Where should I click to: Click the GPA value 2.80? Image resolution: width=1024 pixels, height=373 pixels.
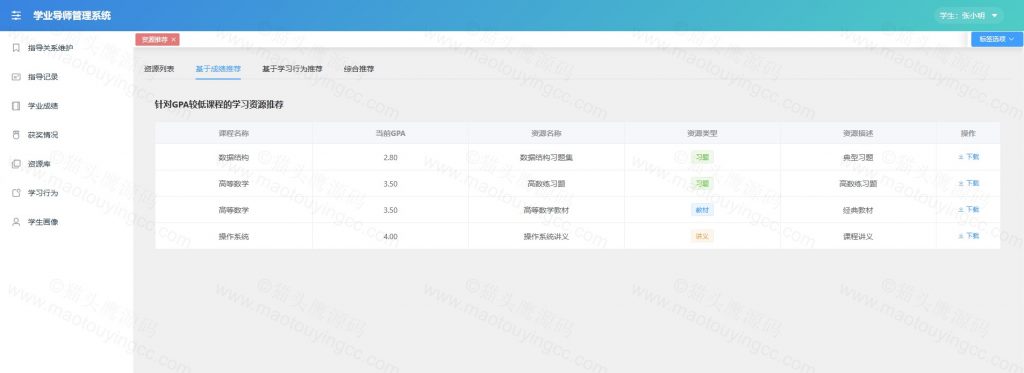(x=391, y=157)
